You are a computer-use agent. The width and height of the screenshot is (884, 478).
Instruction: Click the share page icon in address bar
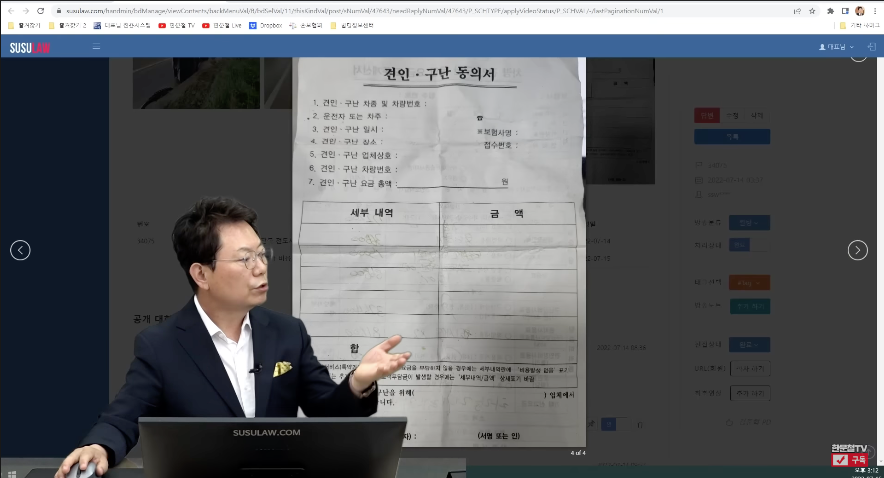click(797, 11)
